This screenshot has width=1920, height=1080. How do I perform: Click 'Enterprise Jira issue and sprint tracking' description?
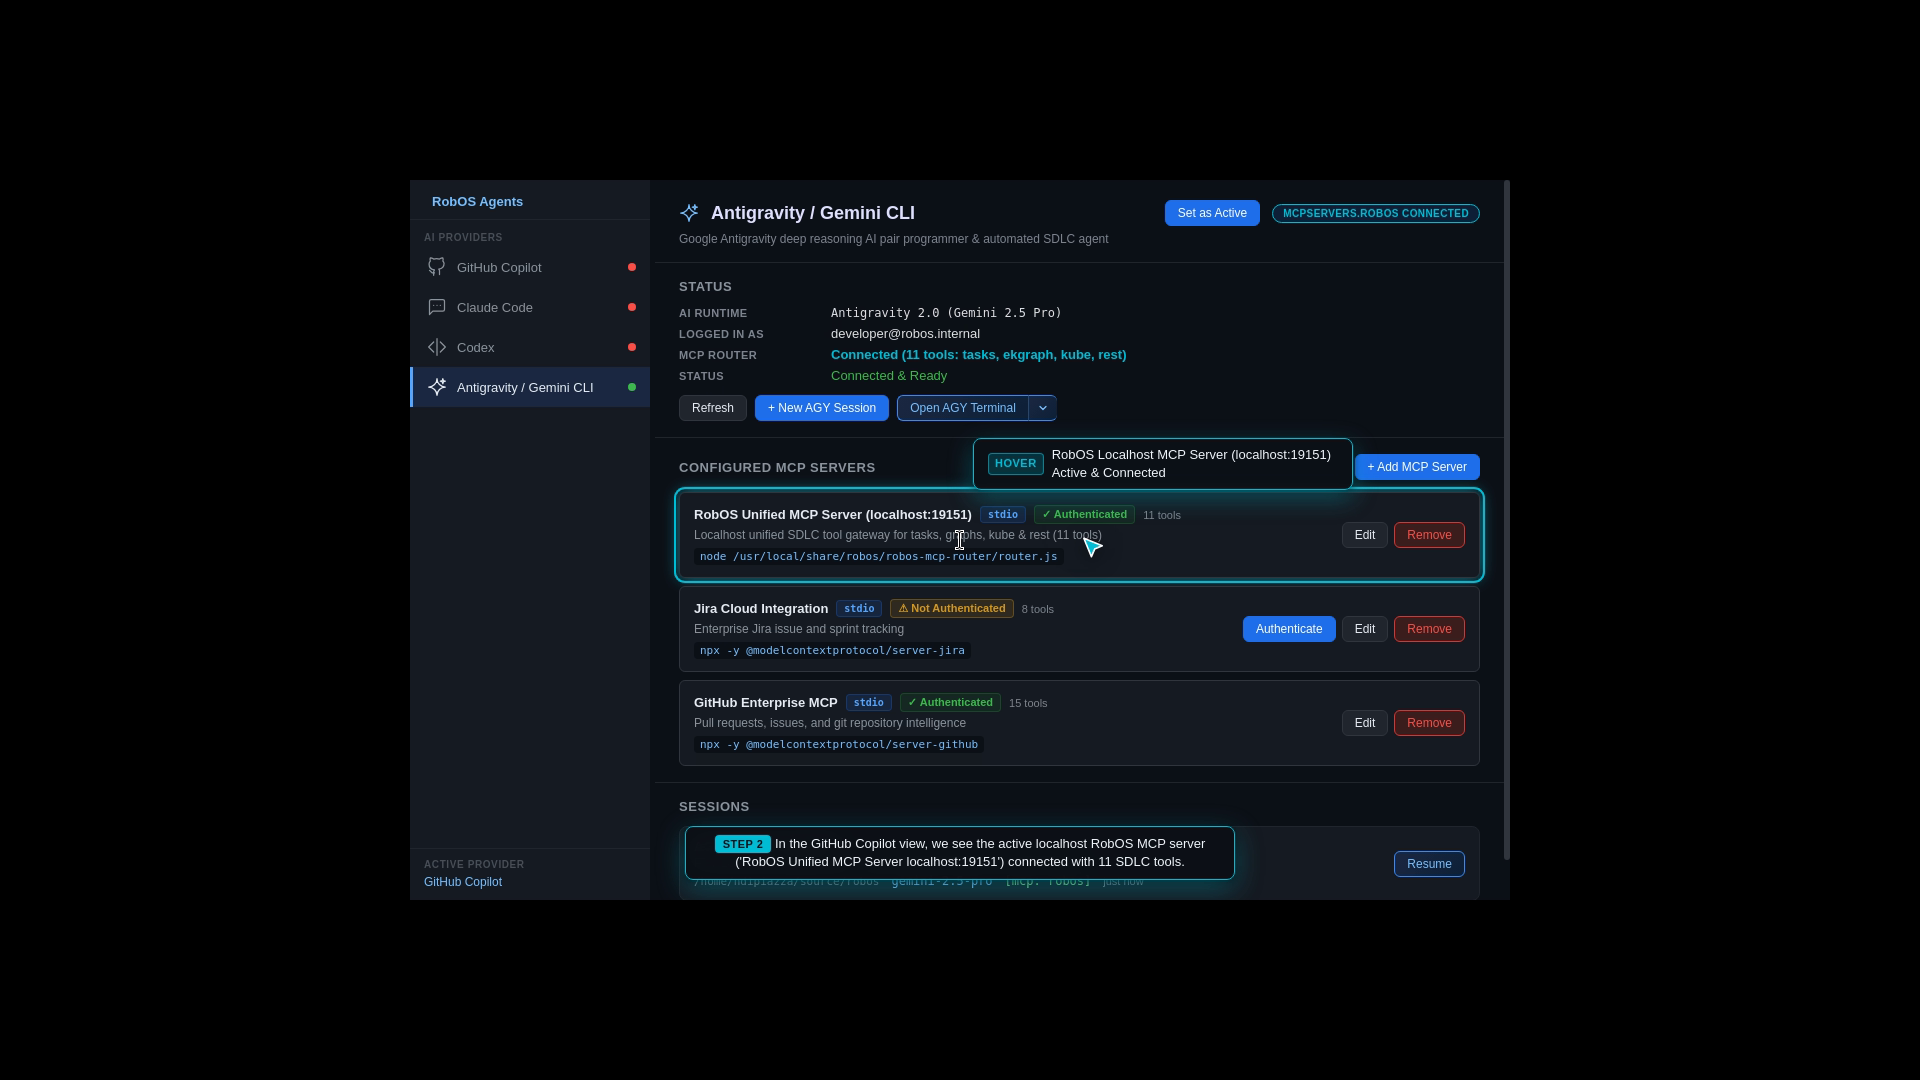click(x=799, y=629)
